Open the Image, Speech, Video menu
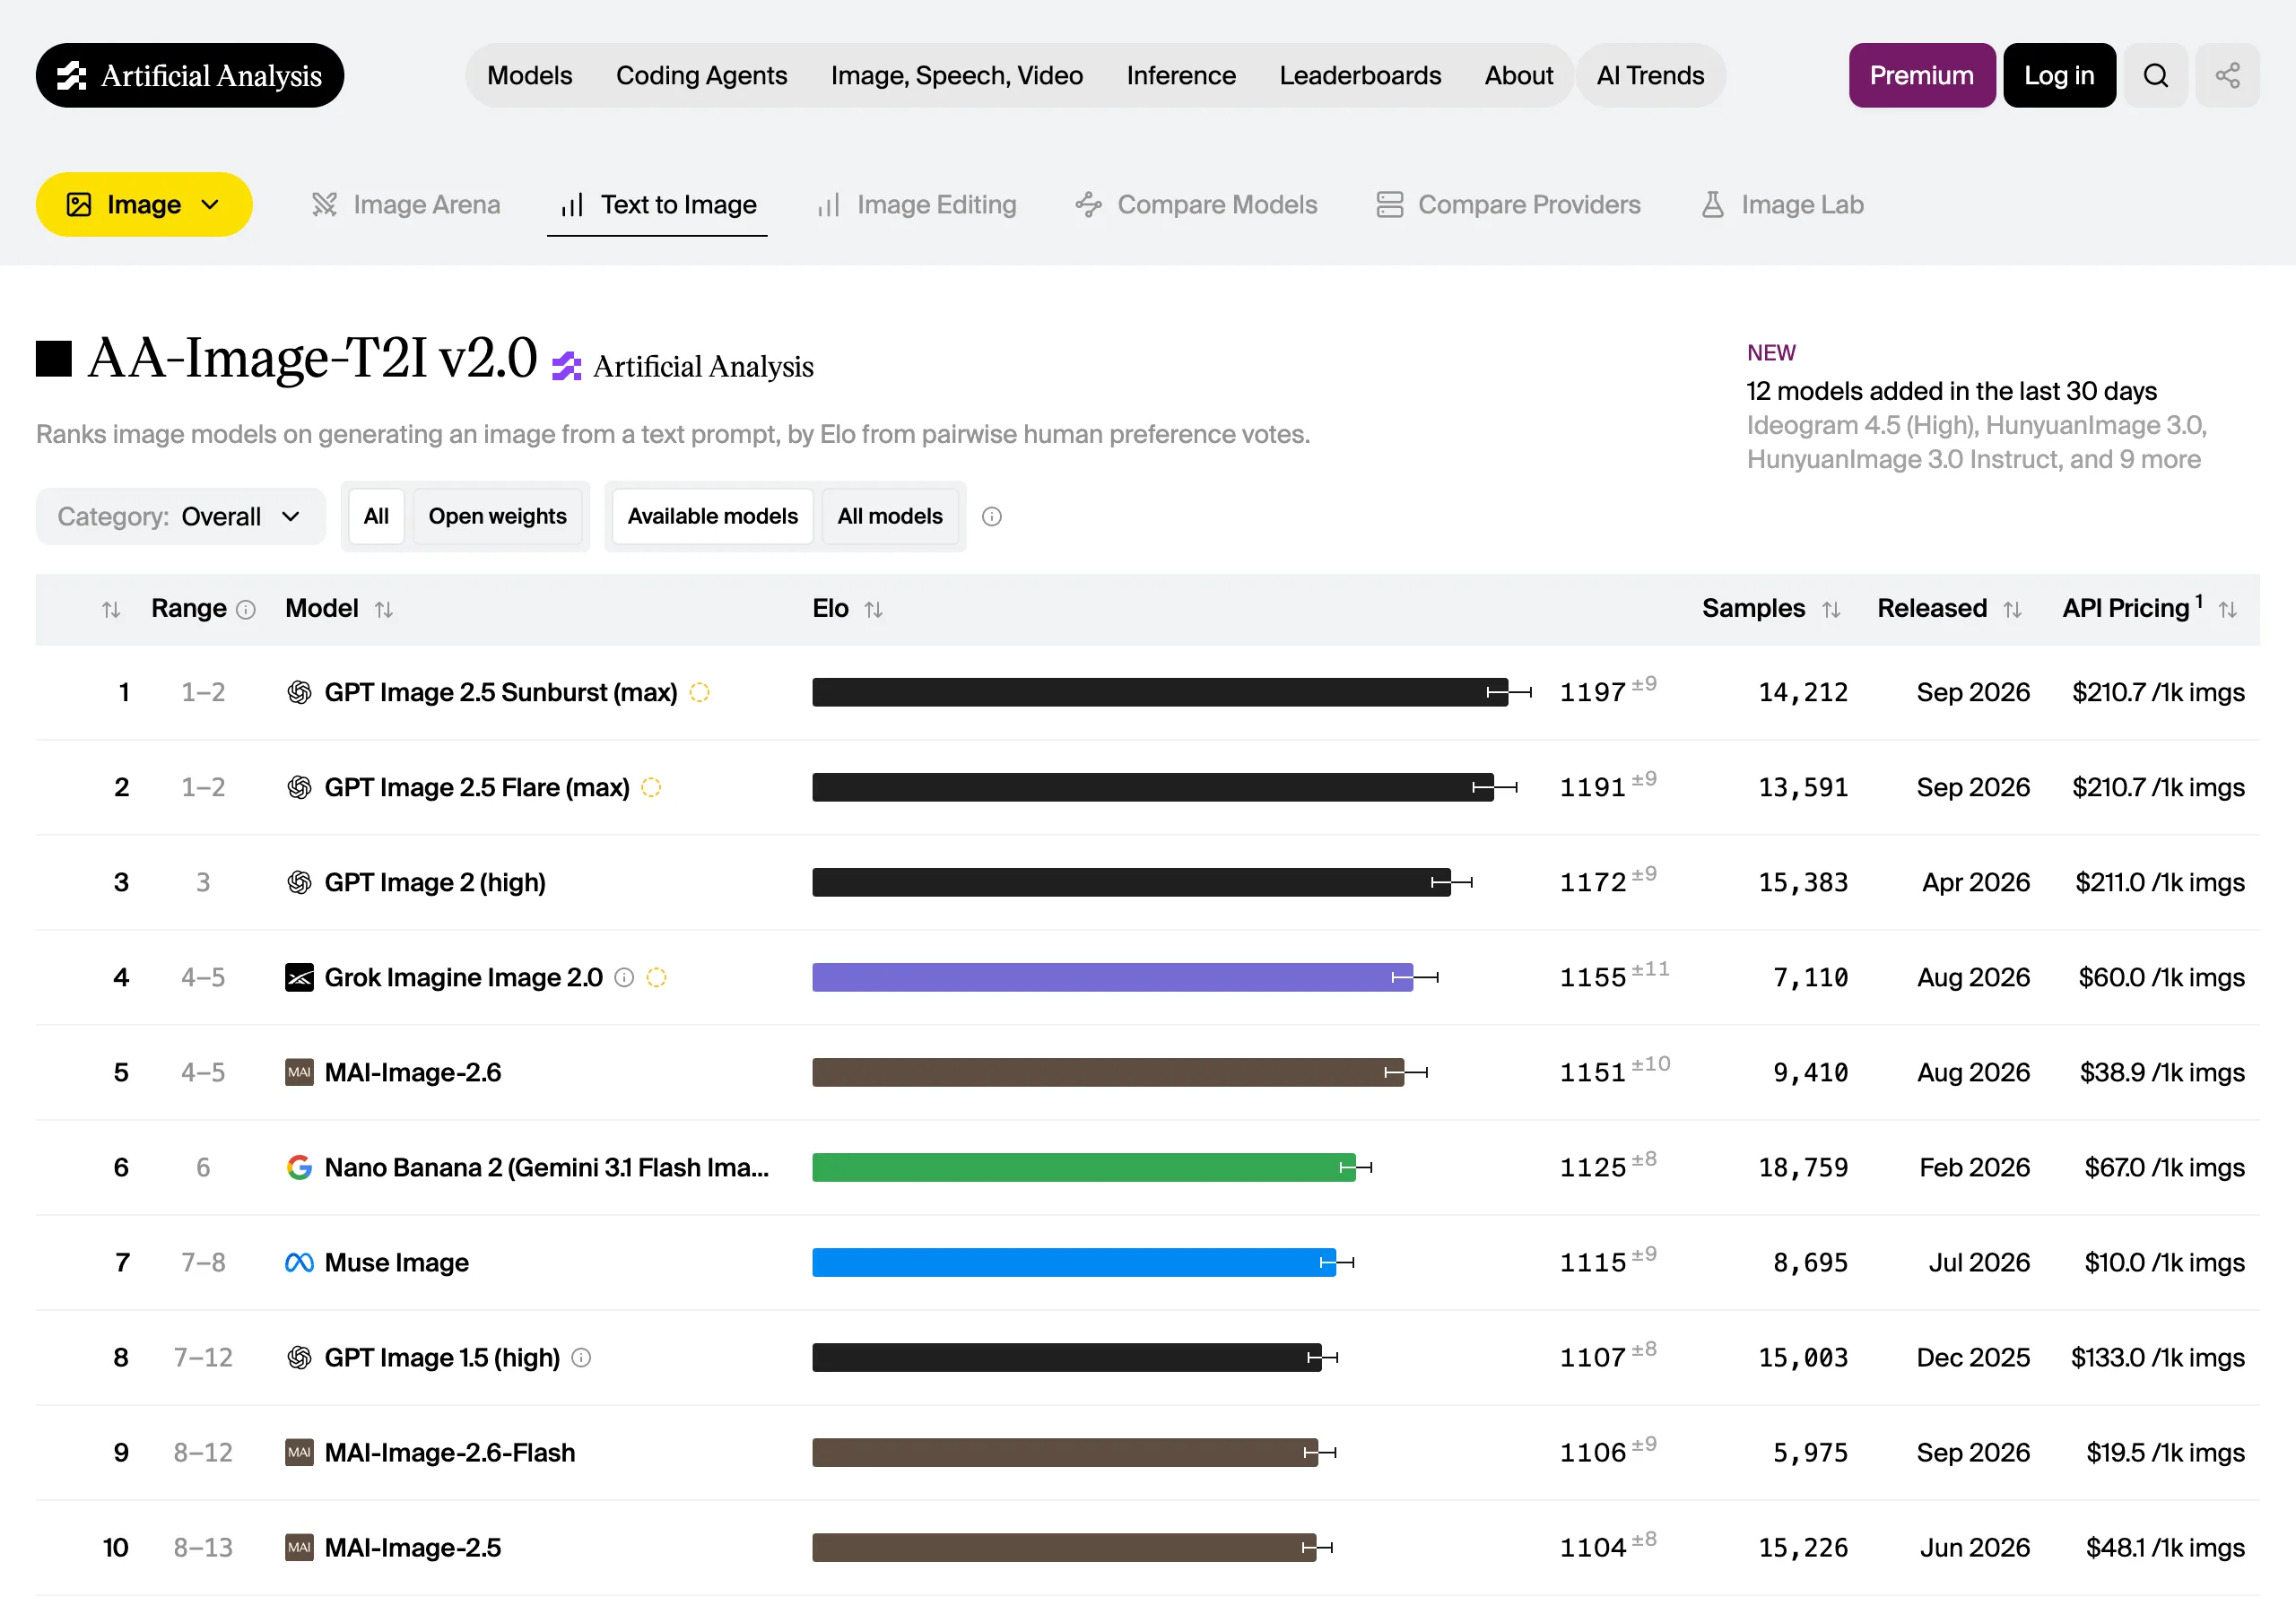The height and width of the screenshot is (1614, 2296). pyautogui.click(x=956, y=75)
